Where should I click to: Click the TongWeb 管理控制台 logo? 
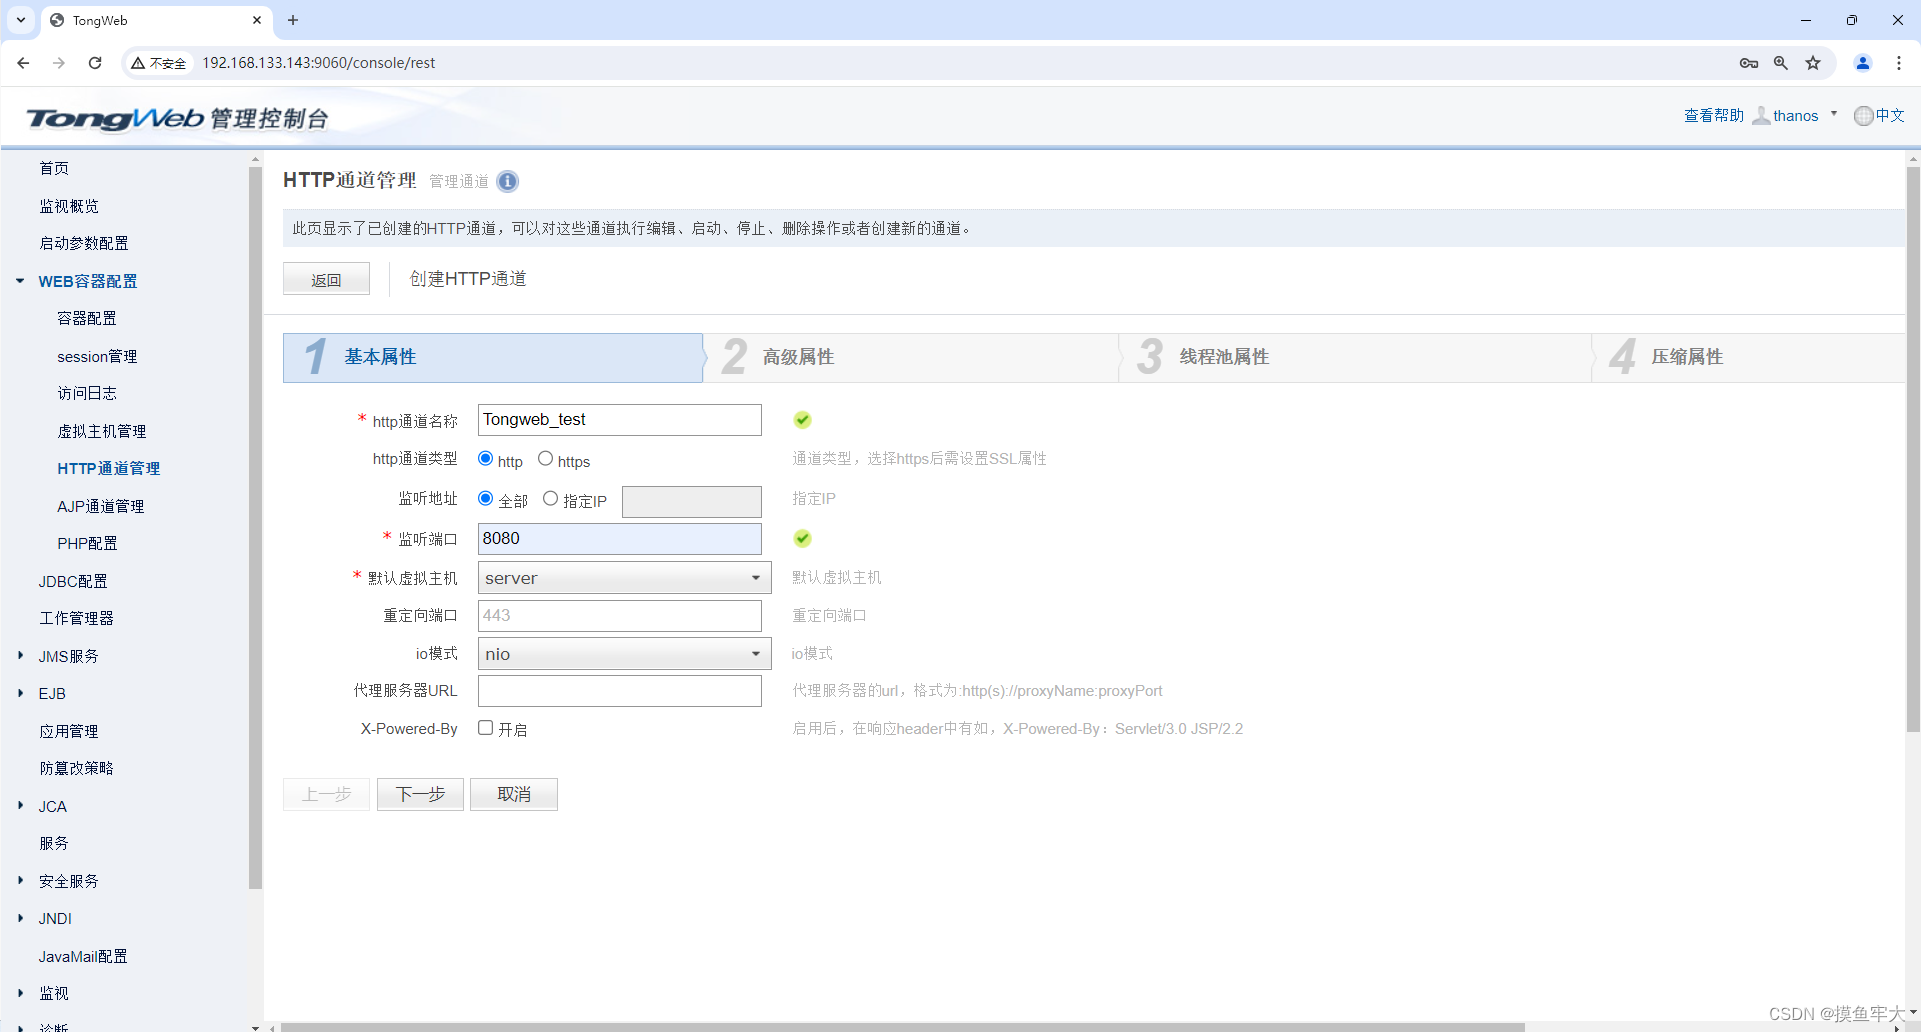177,118
